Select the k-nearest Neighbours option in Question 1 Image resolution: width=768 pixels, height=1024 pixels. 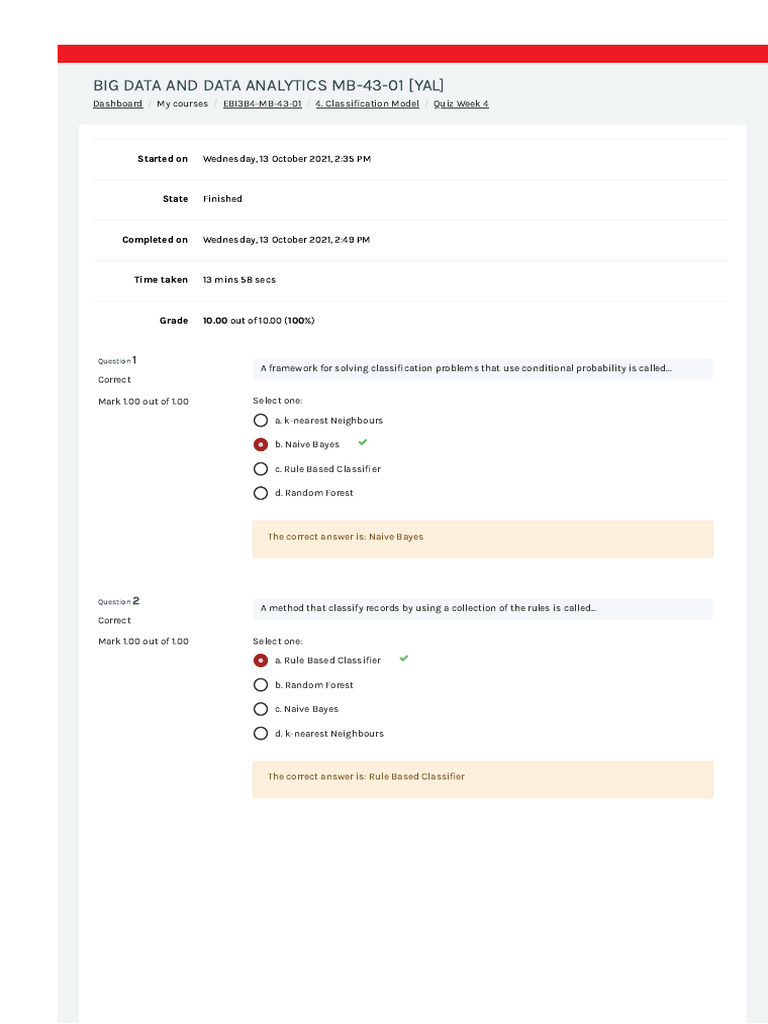[261, 421]
